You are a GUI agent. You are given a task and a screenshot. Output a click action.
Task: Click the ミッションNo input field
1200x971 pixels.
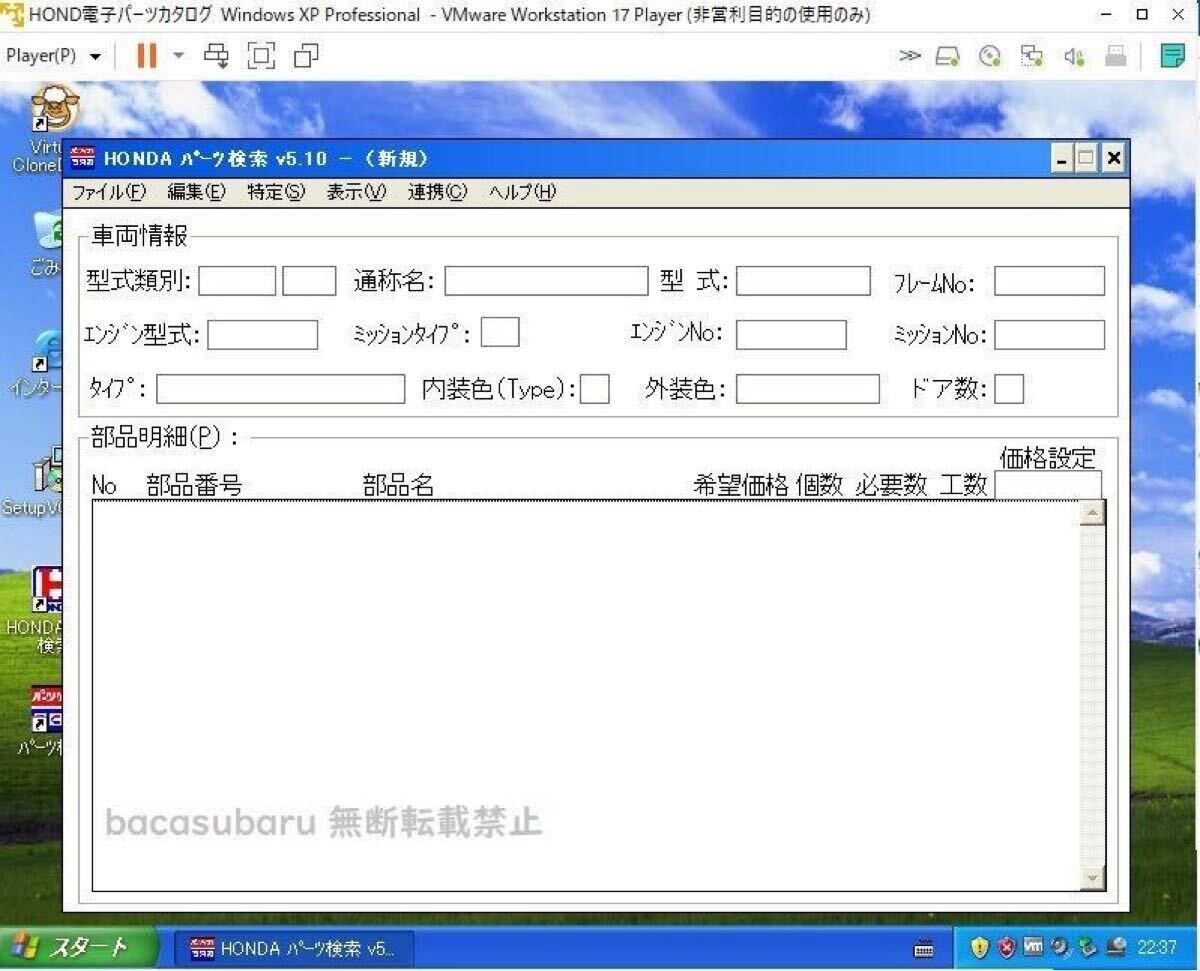tap(1049, 335)
